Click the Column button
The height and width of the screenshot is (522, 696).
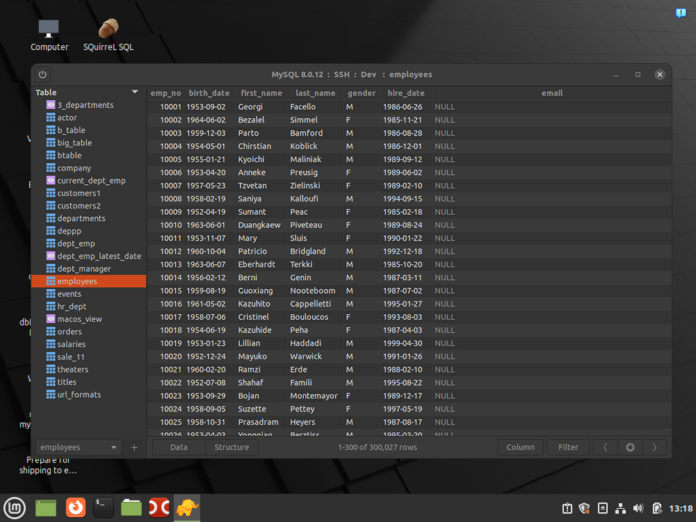coord(520,448)
